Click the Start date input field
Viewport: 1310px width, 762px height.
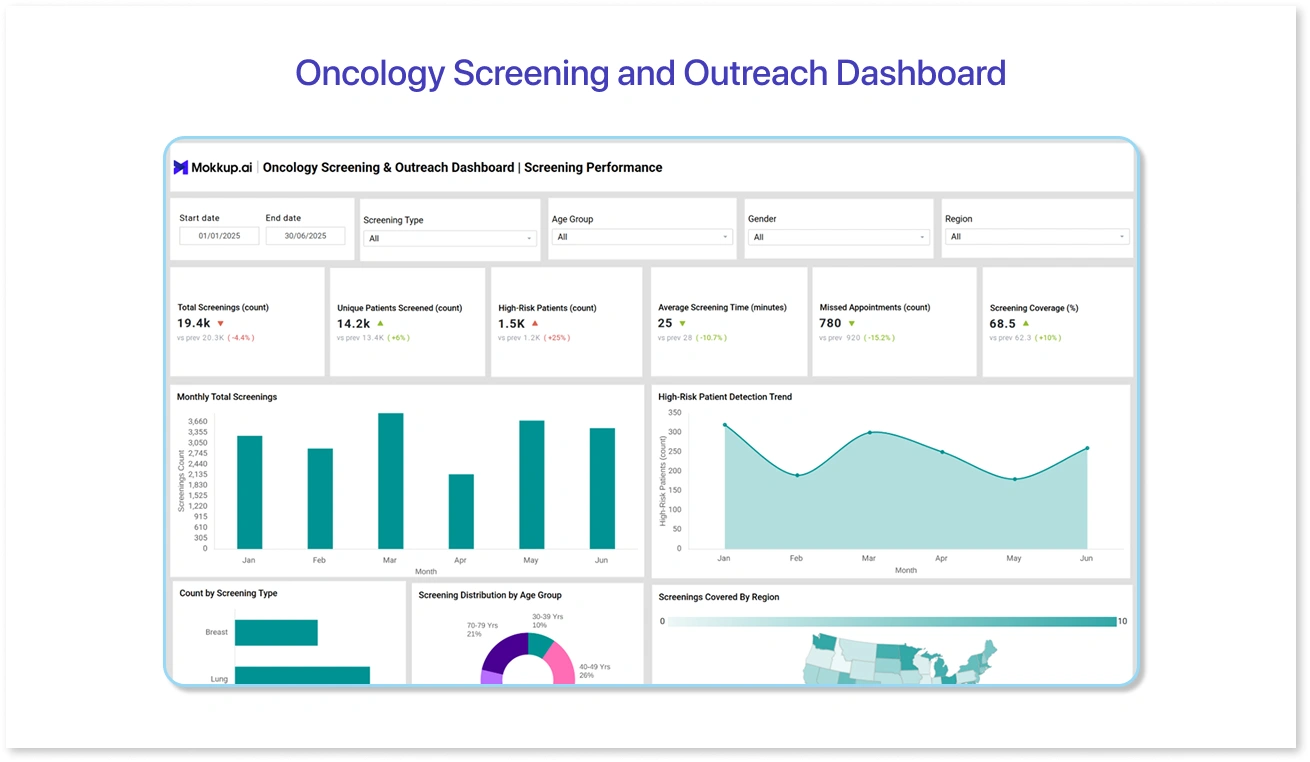pyautogui.click(x=219, y=236)
